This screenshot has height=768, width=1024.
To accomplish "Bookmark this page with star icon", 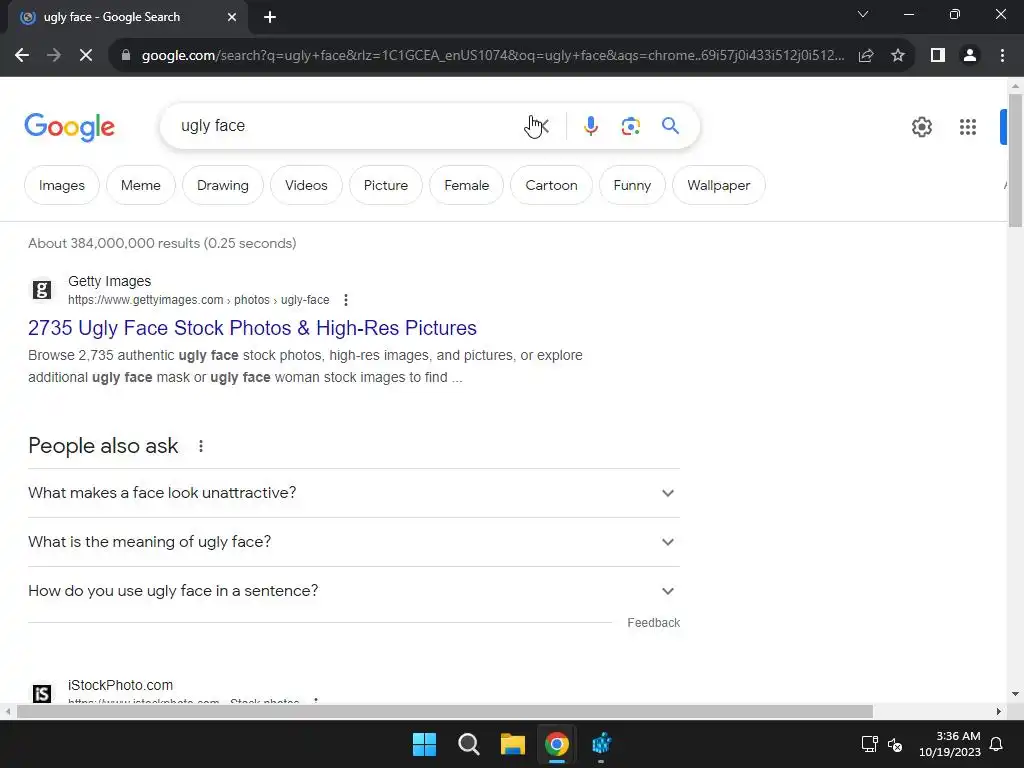I will point(898,56).
